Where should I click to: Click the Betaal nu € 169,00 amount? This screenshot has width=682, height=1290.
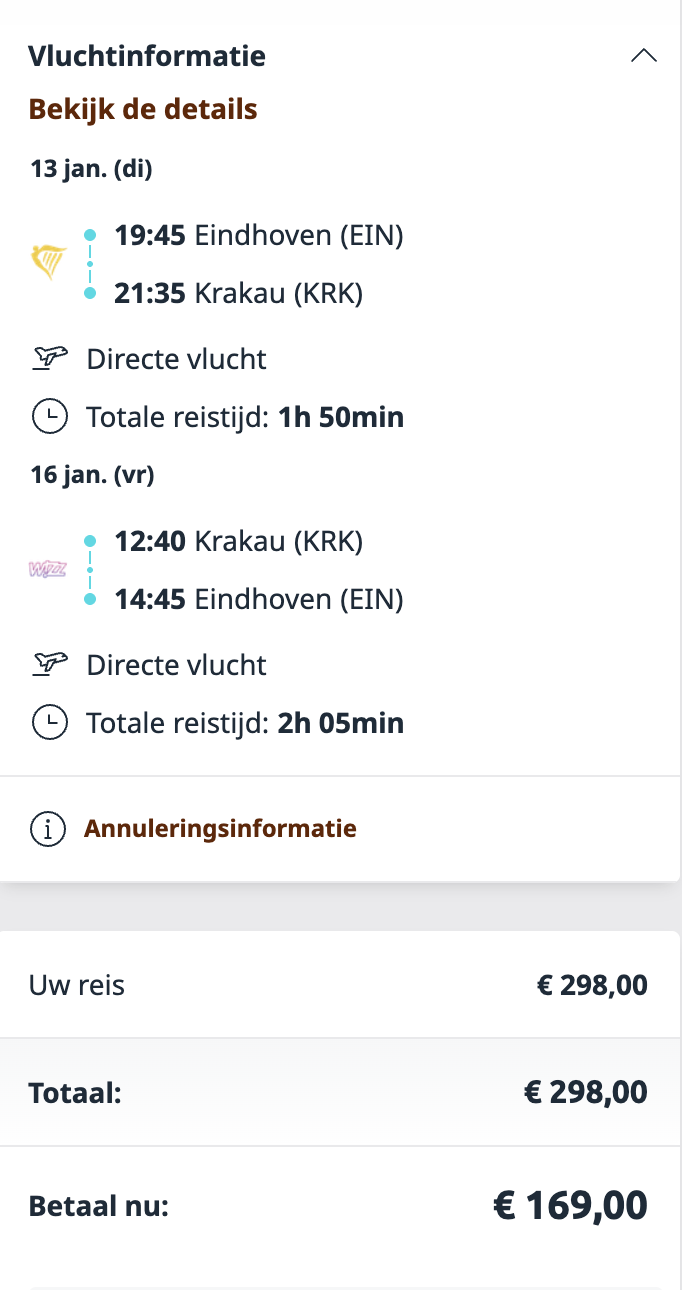coord(570,1206)
